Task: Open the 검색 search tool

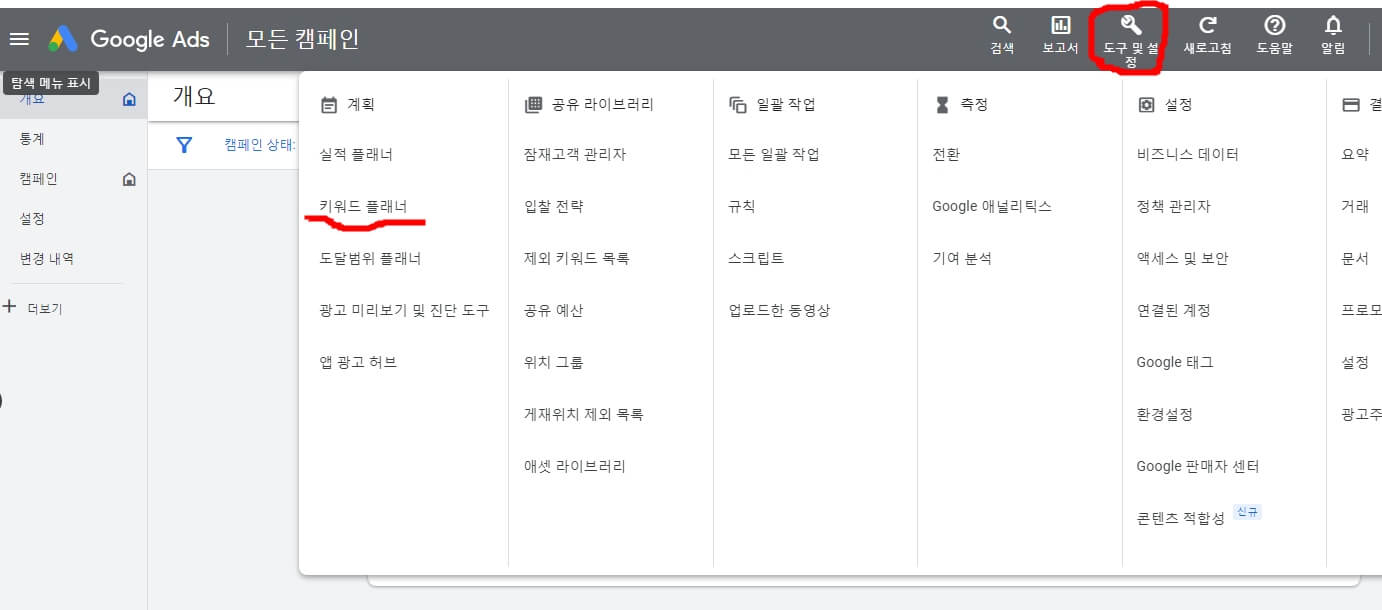Action: (1002, 35)
